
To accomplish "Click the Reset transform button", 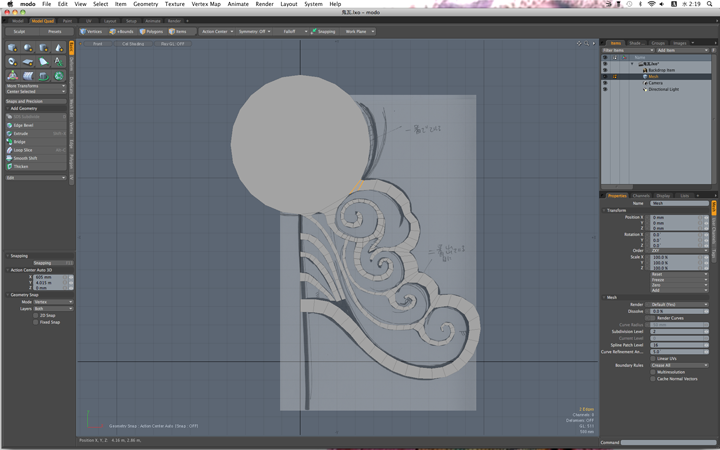I will tap(680, 274).
